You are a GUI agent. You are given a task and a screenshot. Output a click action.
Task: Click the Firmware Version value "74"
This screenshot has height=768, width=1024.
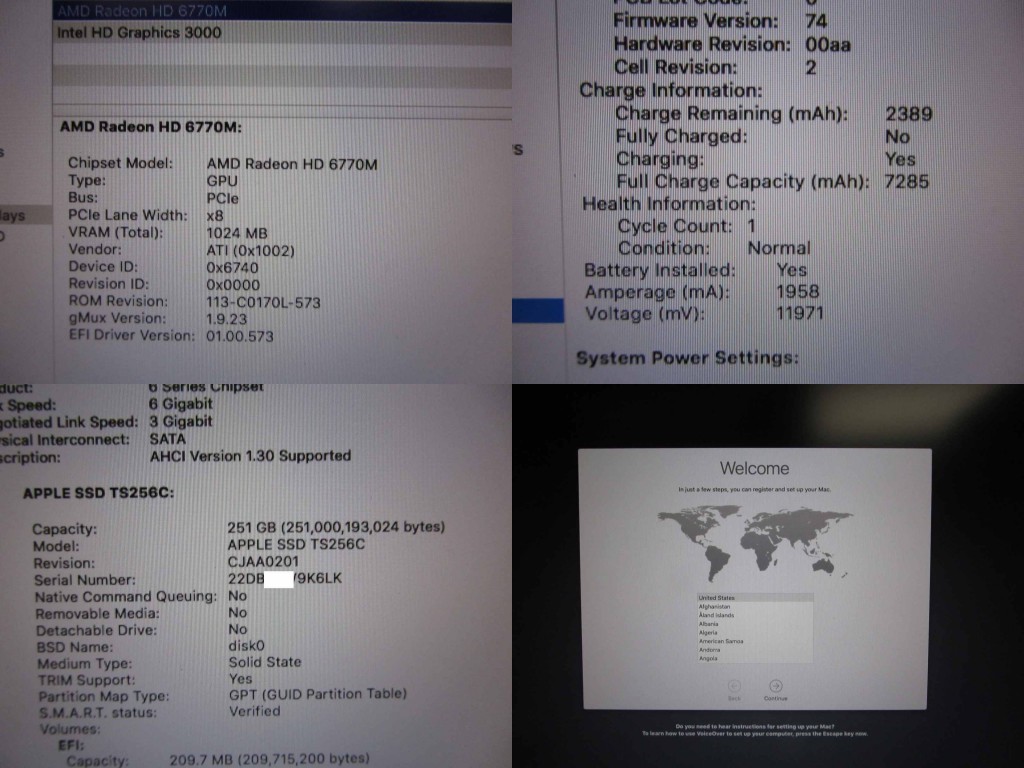816,22
